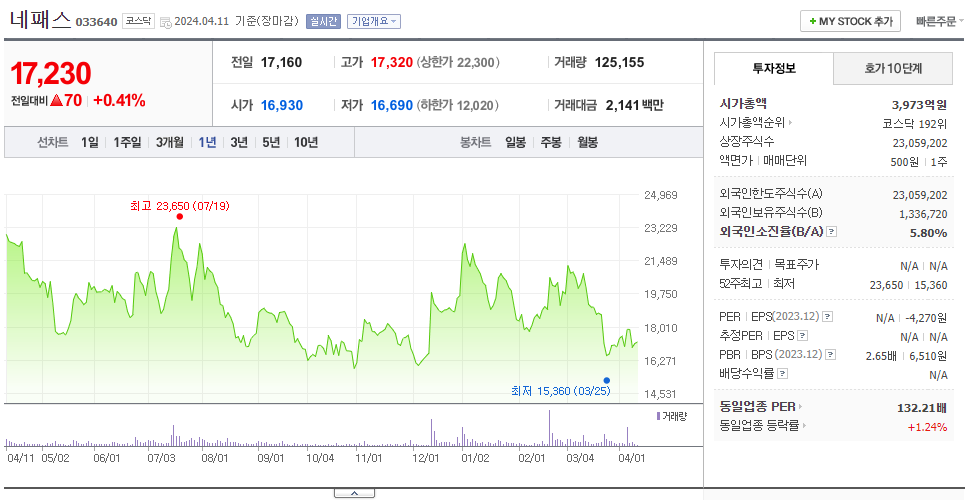Click the clock icon beside the date 2024.04.11
This screenshot has width=968, height=500.
165,22
